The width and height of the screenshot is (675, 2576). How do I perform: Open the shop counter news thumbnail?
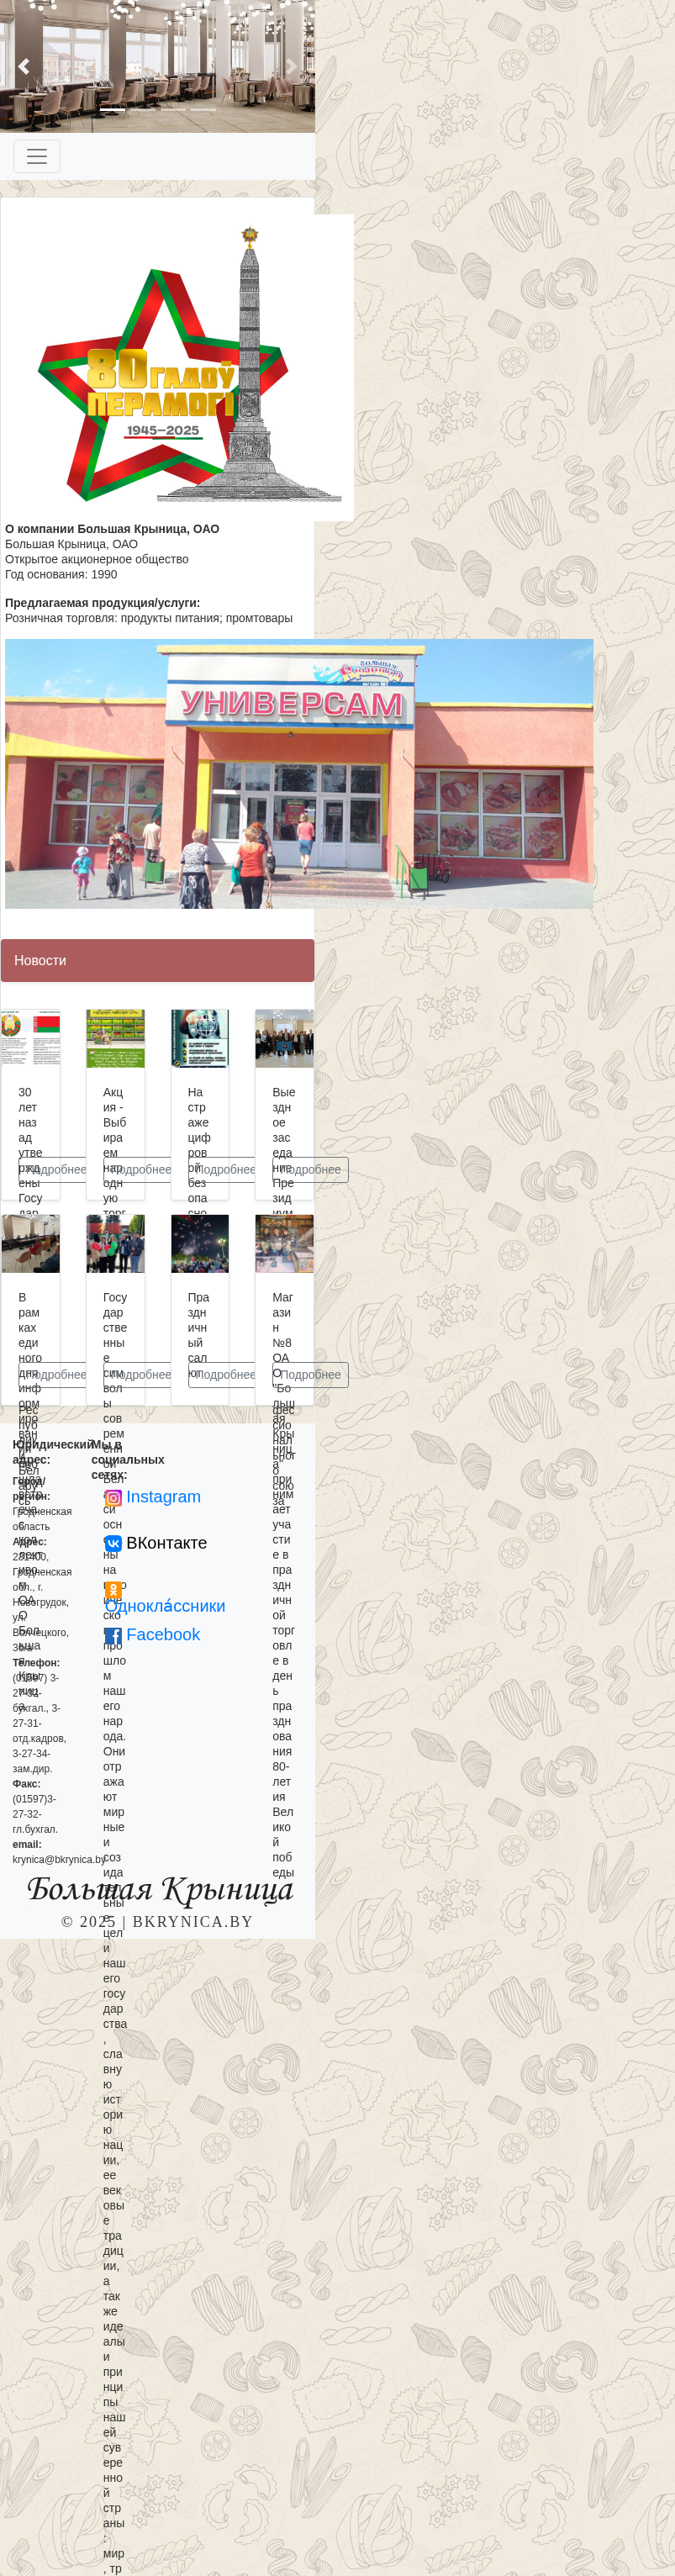tap(284, 1244)
